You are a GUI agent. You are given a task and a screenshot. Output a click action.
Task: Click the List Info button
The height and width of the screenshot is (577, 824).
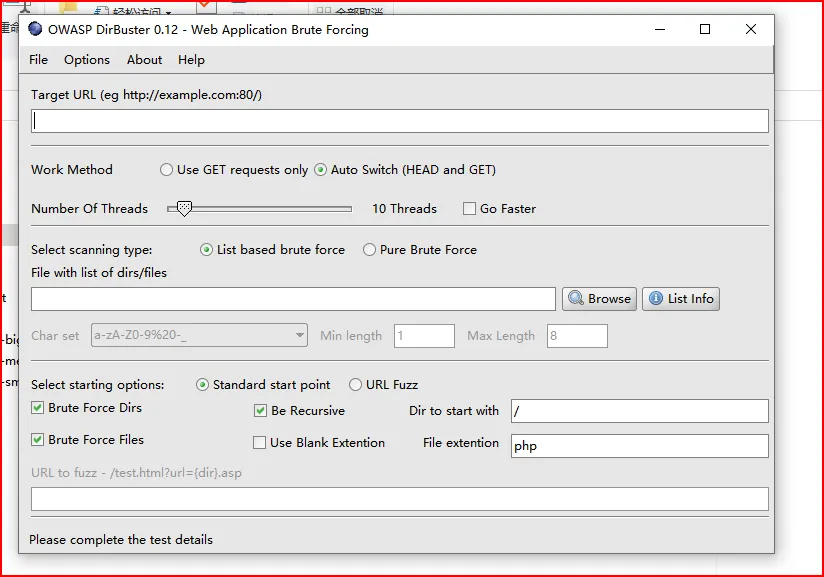point(681,299)
